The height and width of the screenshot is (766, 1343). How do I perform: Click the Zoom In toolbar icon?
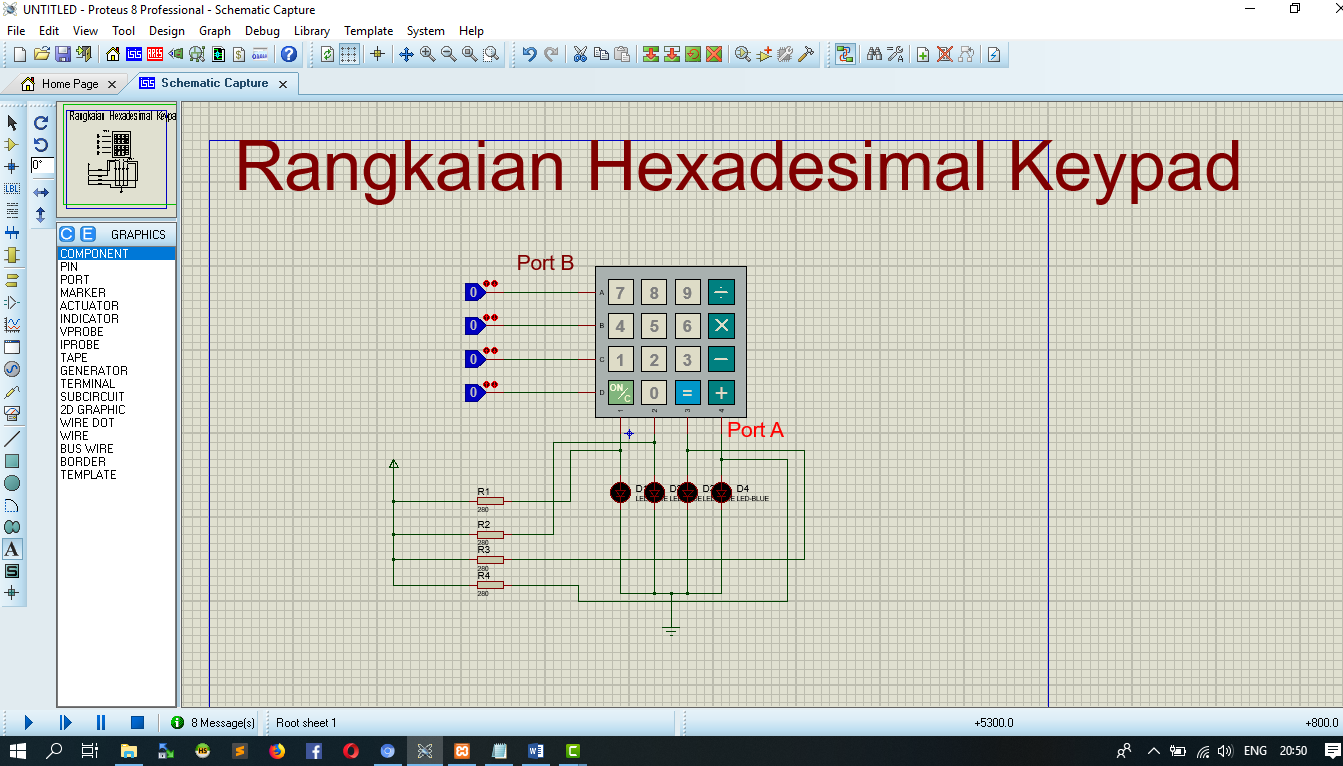pos(427,54)
